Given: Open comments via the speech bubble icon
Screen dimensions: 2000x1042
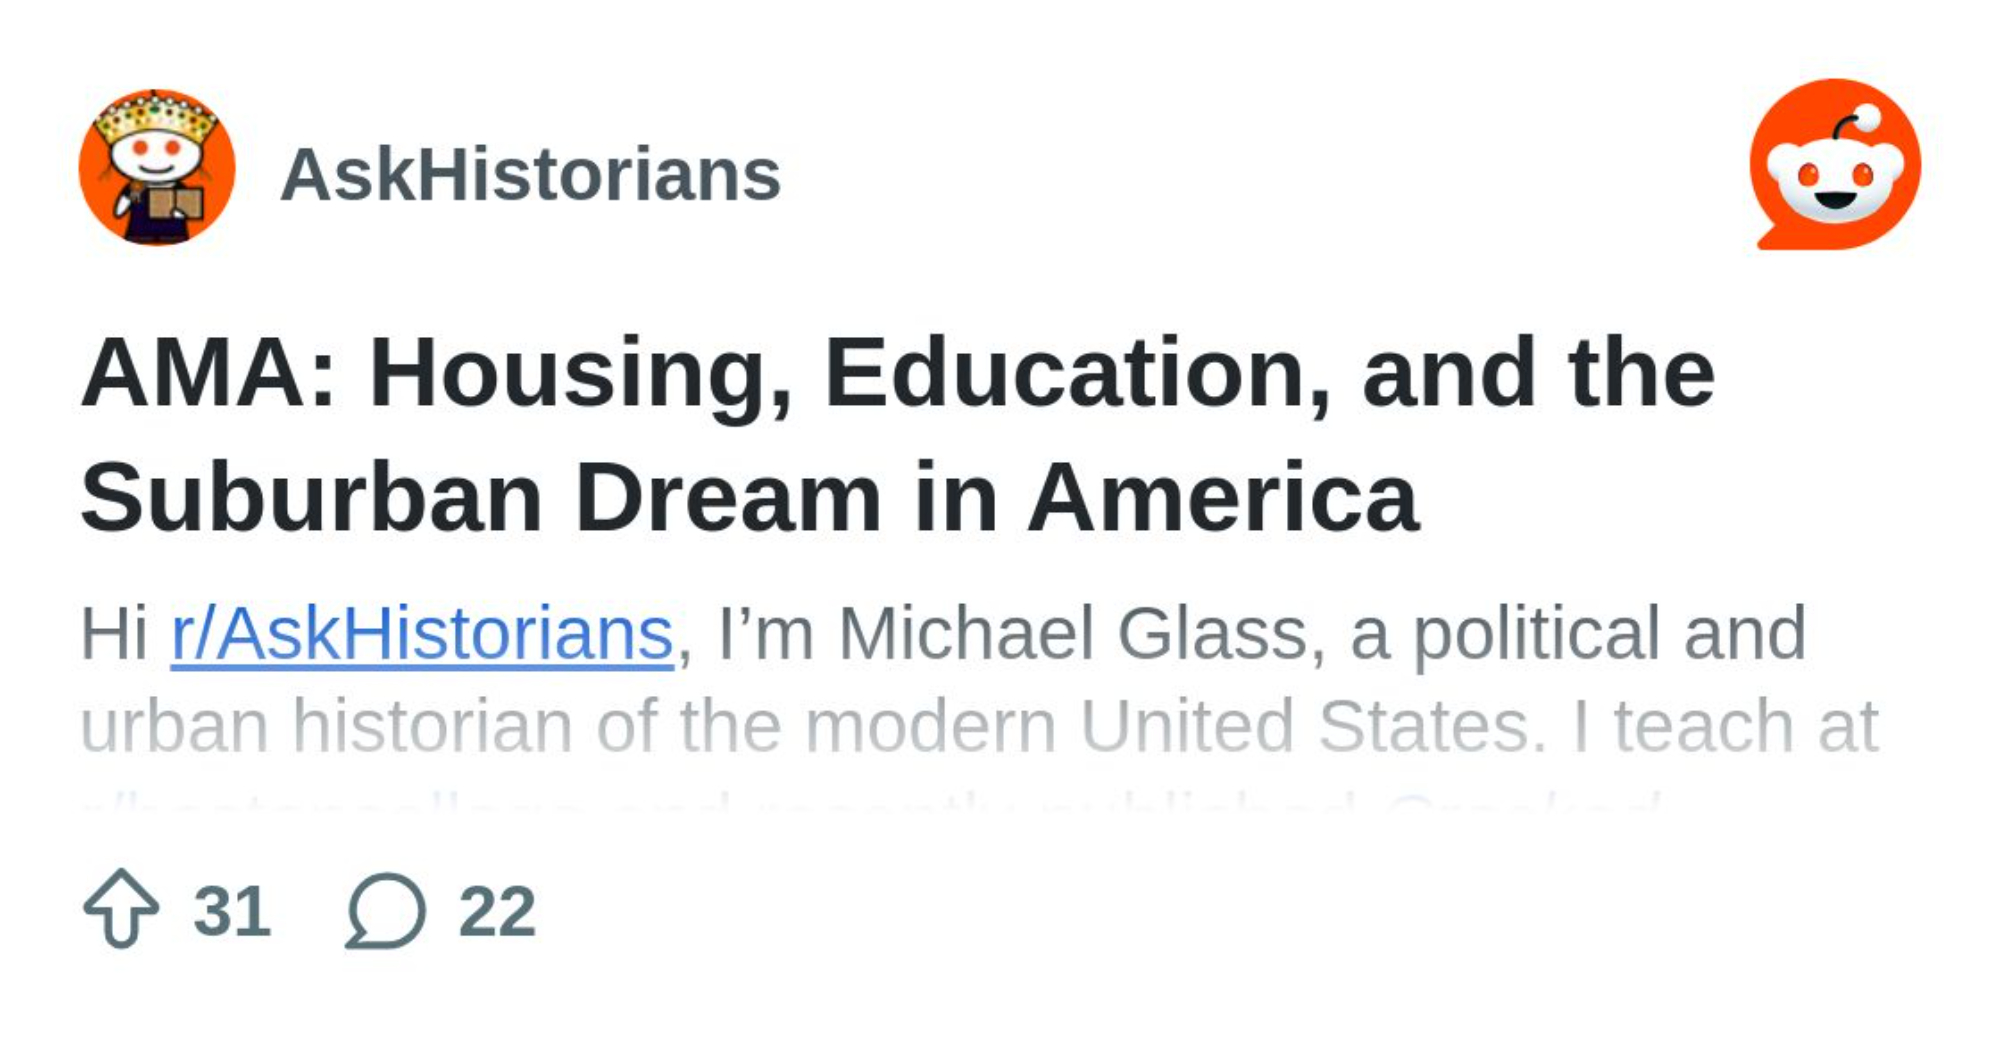Looking at the screenshot, I should 385,910.
